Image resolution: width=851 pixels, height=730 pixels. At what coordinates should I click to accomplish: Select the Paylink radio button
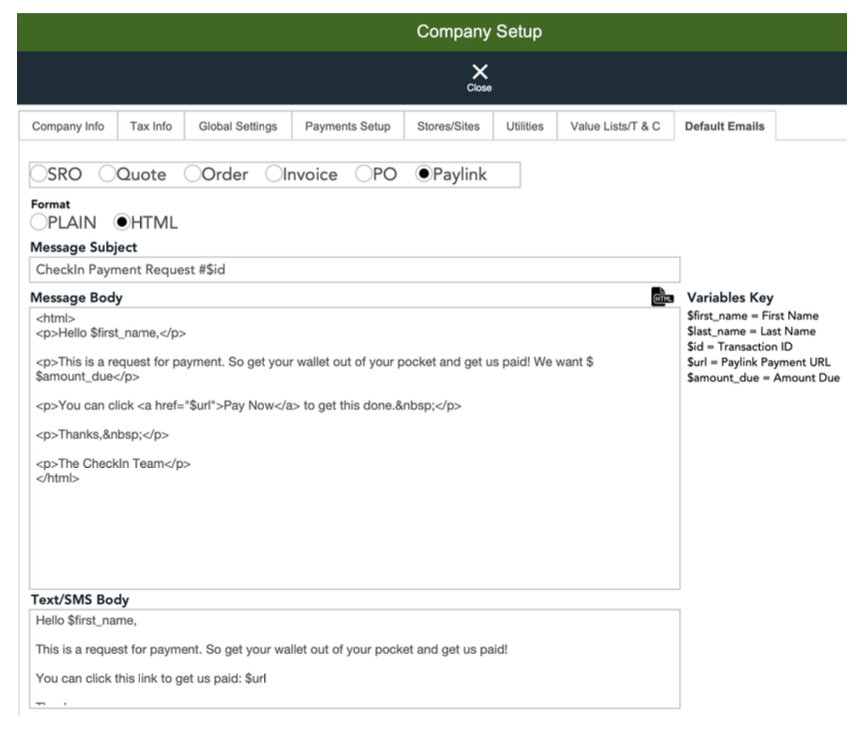[x=423, y=174]
